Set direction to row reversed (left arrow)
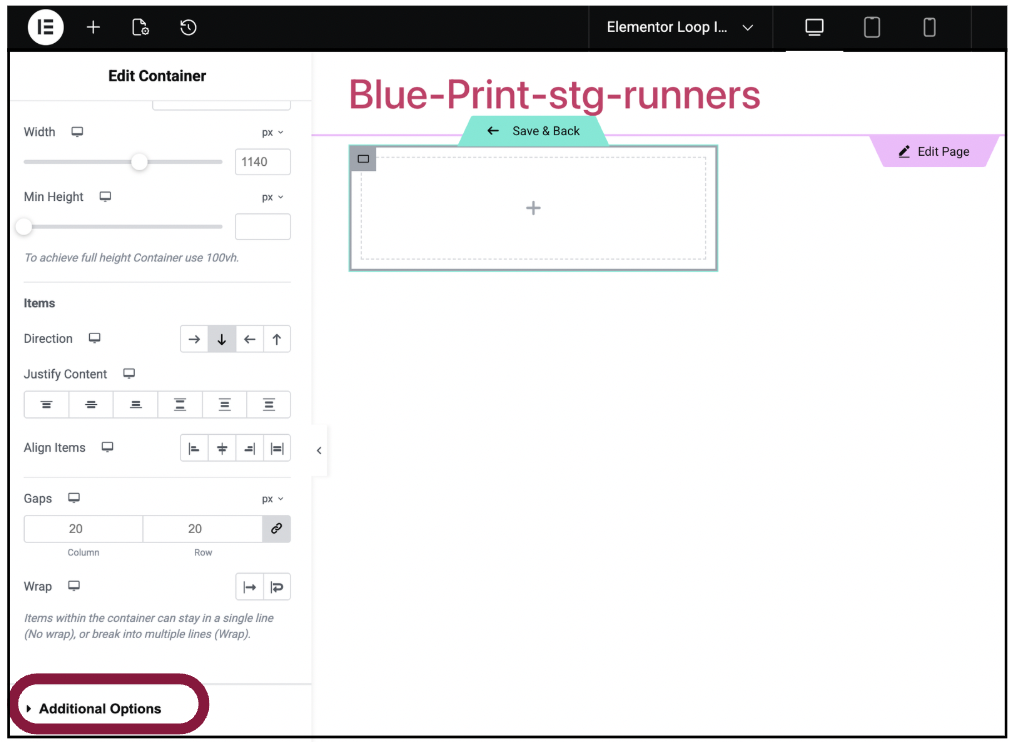 coord(249,339)
